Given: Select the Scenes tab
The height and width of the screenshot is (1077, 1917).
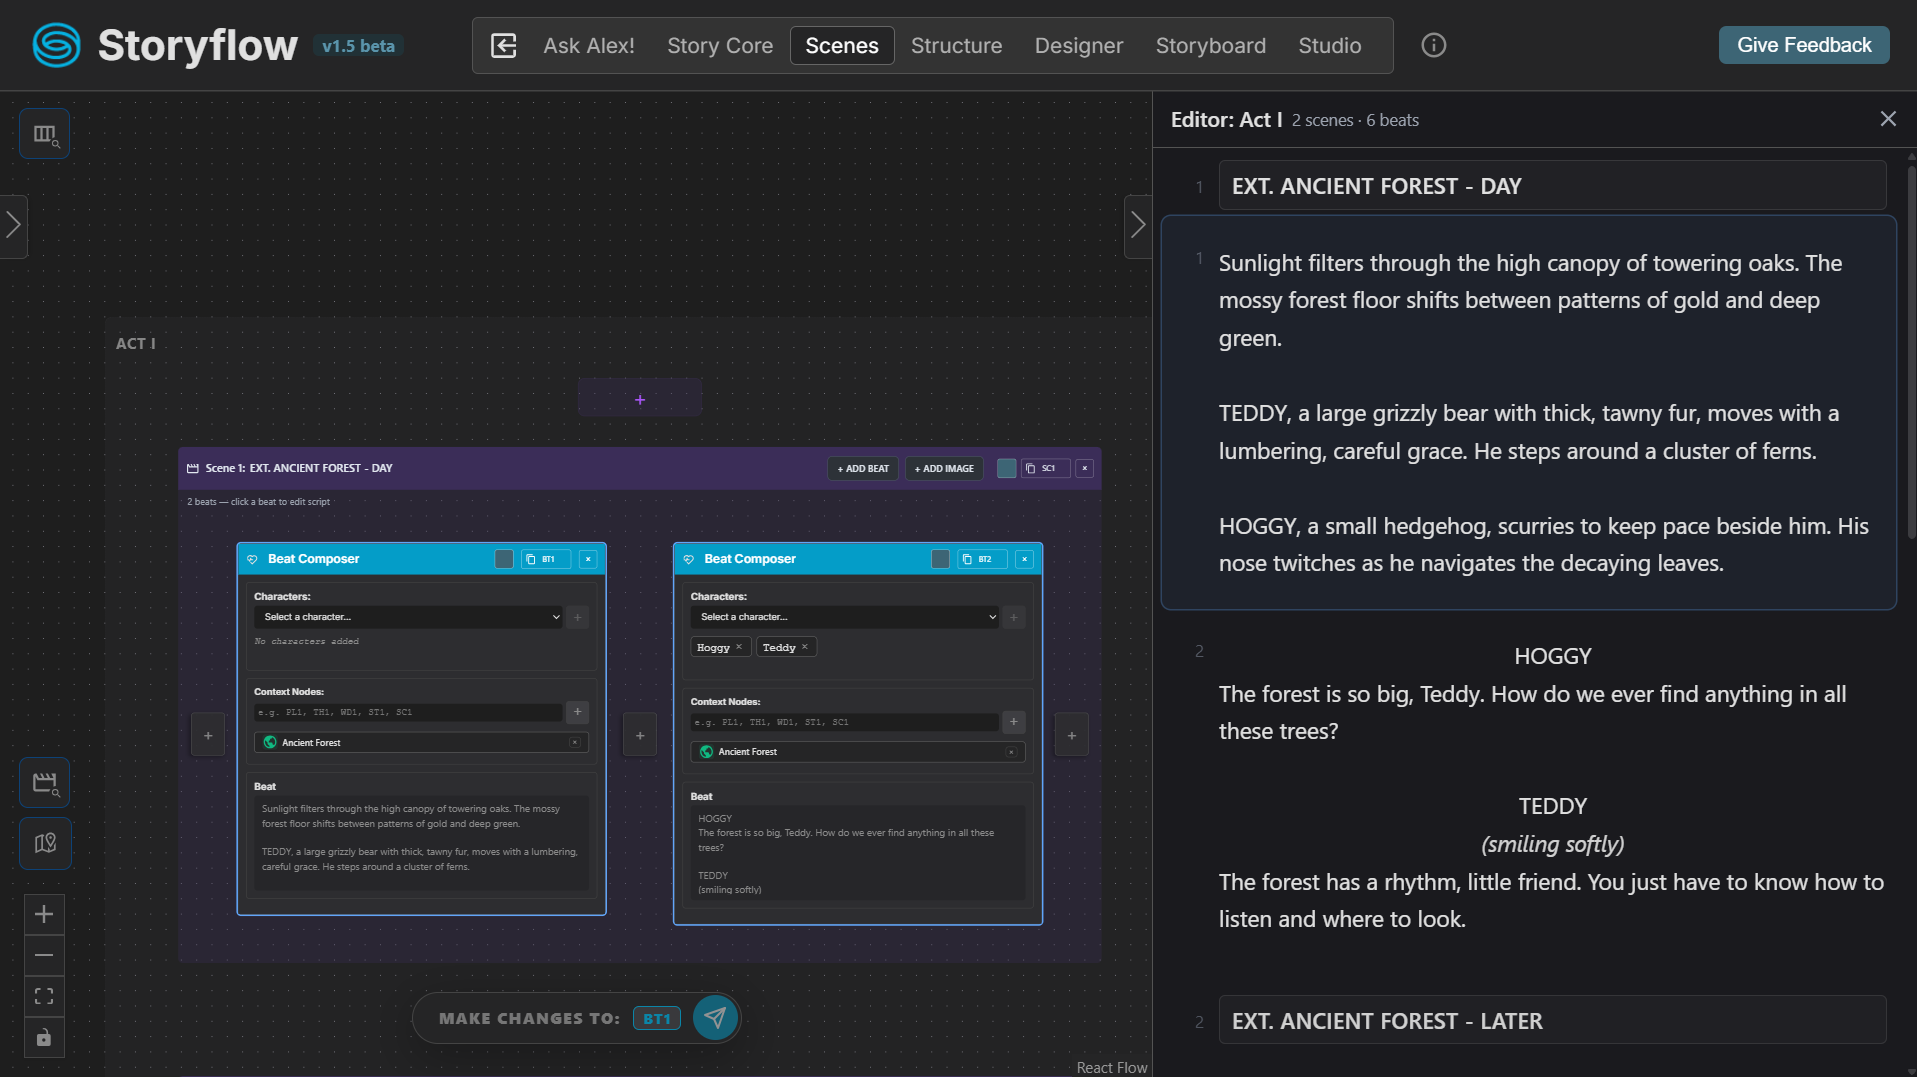Looking at the screenshot, I should 842,46.
